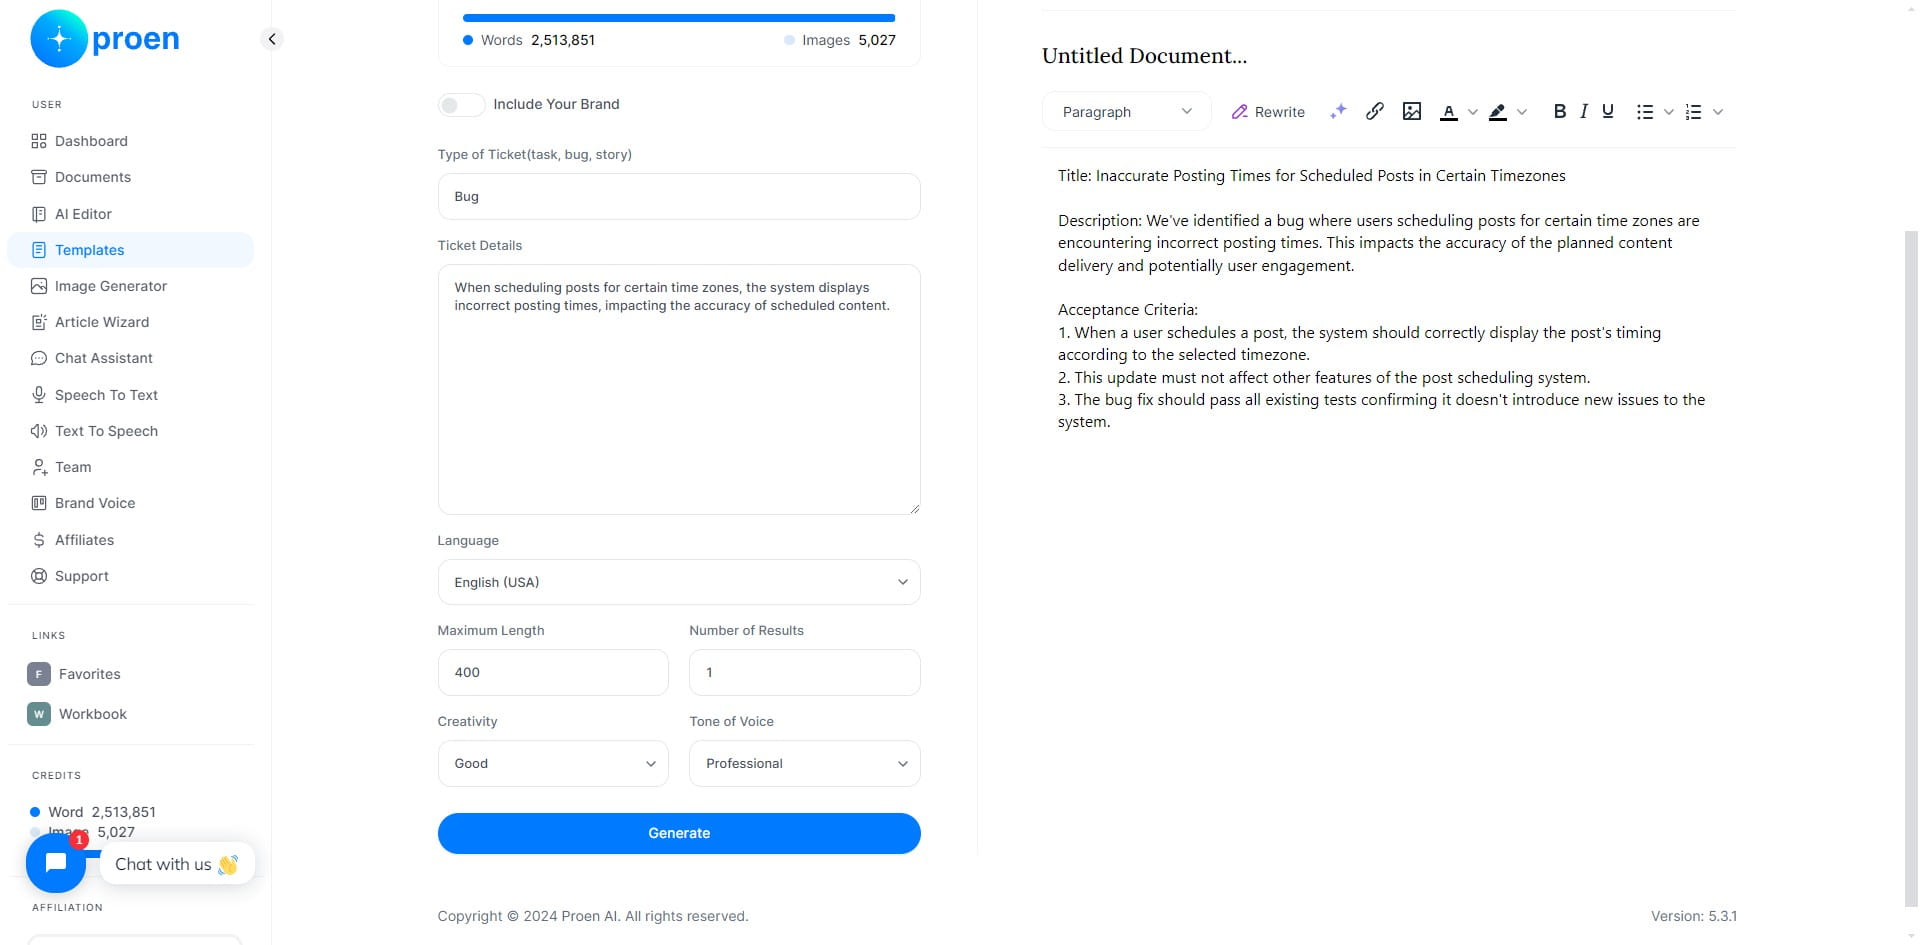Expand the Creativity dropdown set to Good
This screenshot has width=1920, height=945.
[x=553, y=763]
